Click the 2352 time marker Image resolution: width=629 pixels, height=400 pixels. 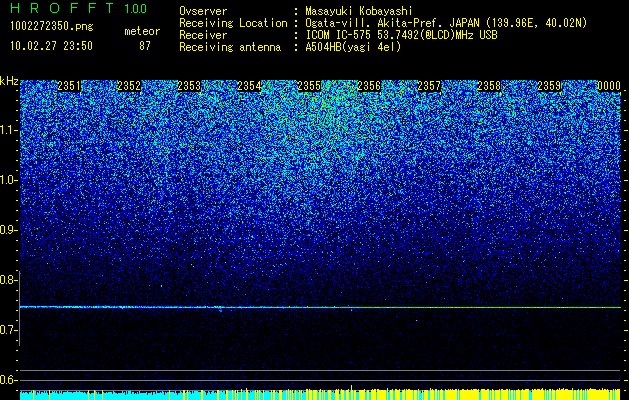[129, 86]
